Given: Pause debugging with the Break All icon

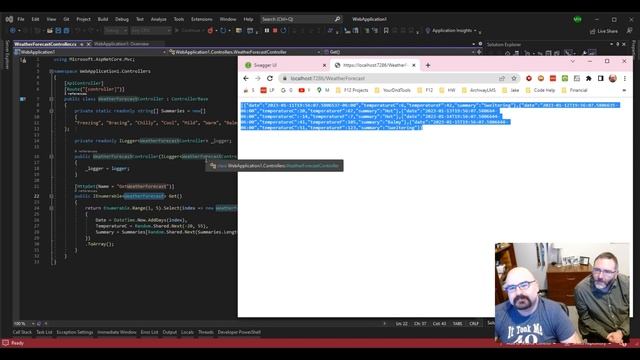Looking at the screenshot, I should pyautogui.click(x=267, y=31).
